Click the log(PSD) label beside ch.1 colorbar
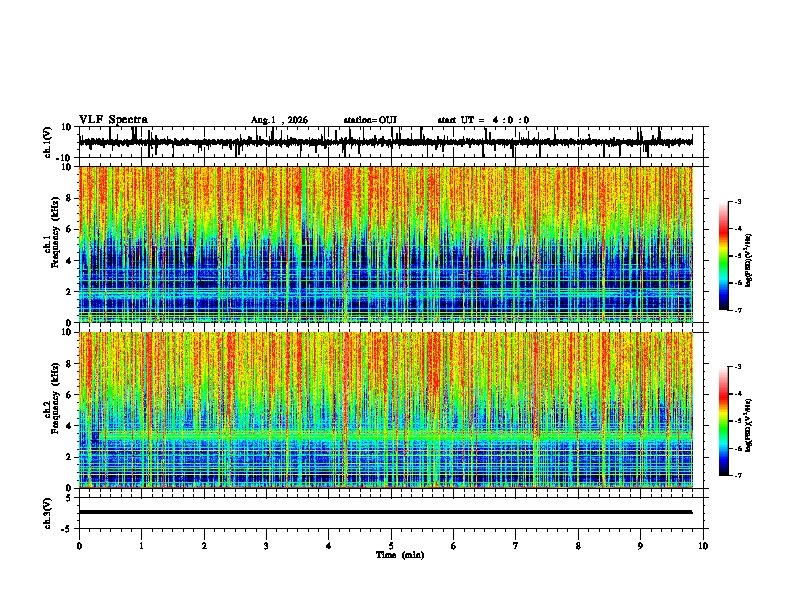The height and width of the screenshot is (612, 792). pos(749,260)
